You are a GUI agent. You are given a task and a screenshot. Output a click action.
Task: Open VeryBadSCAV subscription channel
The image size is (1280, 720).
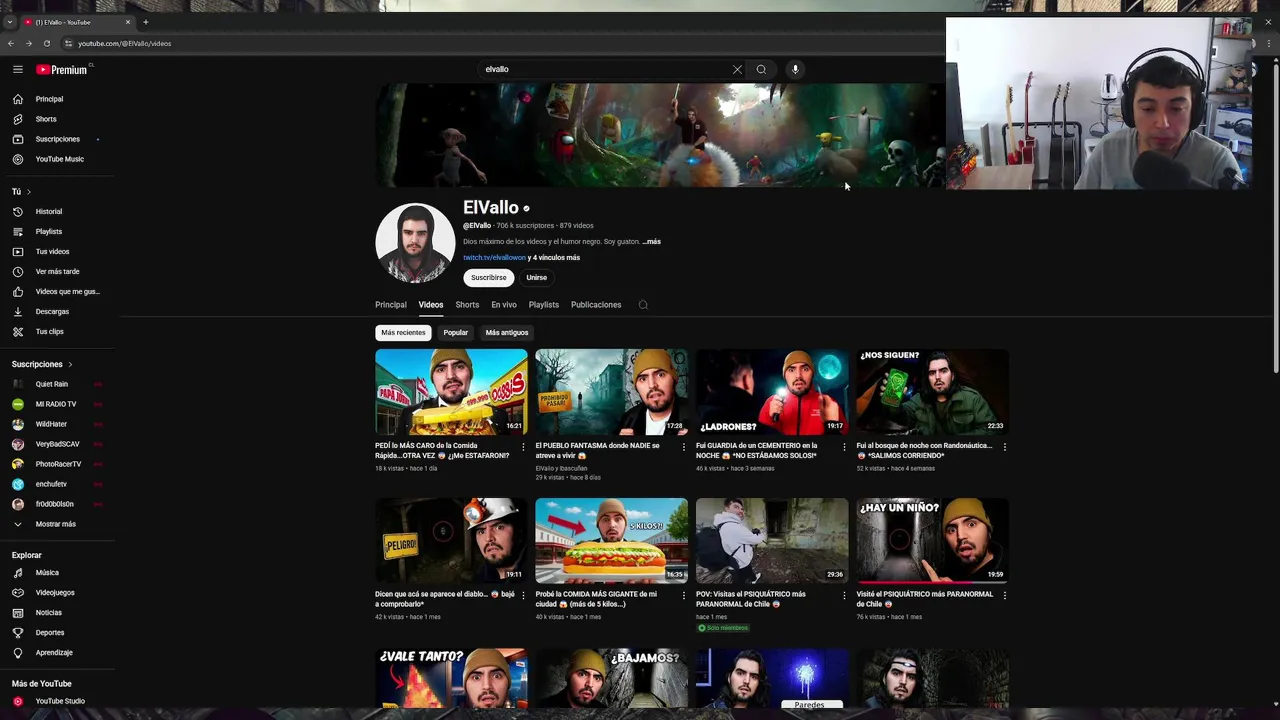tap(57, 444)
